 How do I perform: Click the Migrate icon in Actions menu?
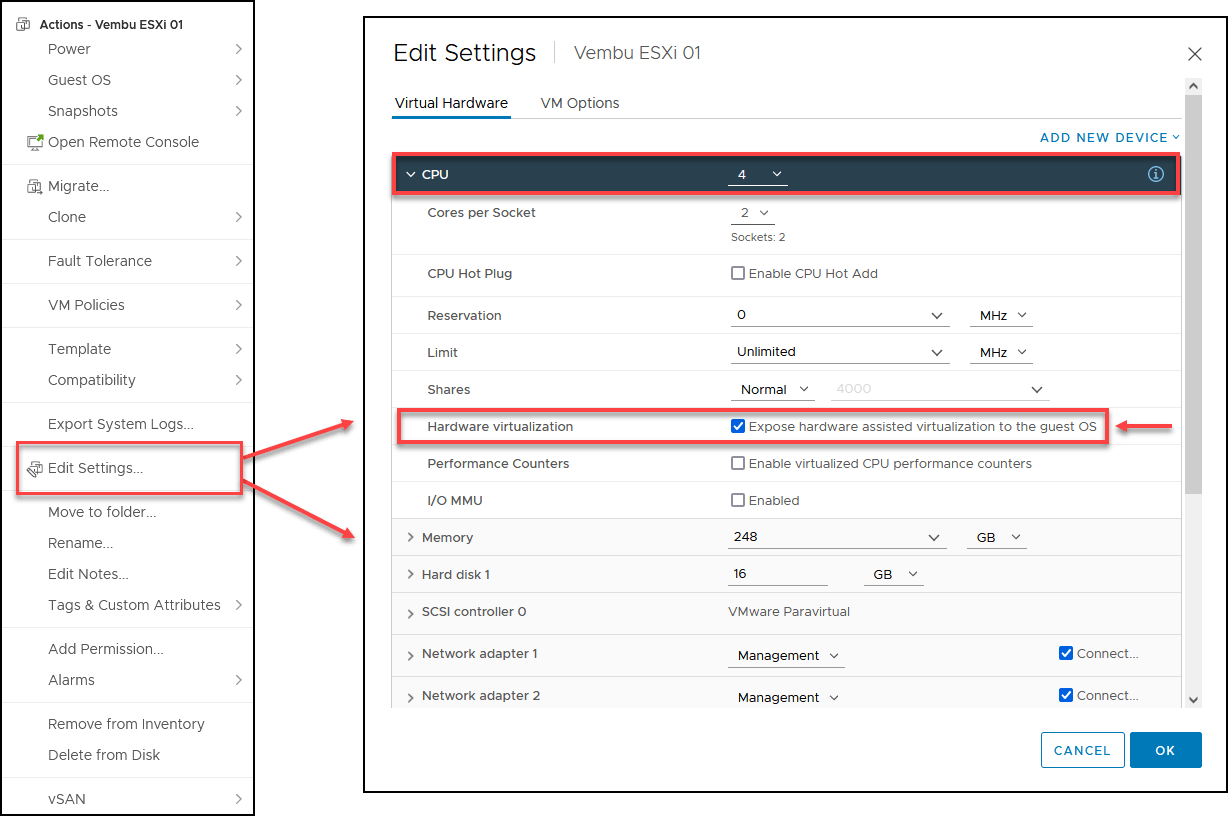point(35,186)
